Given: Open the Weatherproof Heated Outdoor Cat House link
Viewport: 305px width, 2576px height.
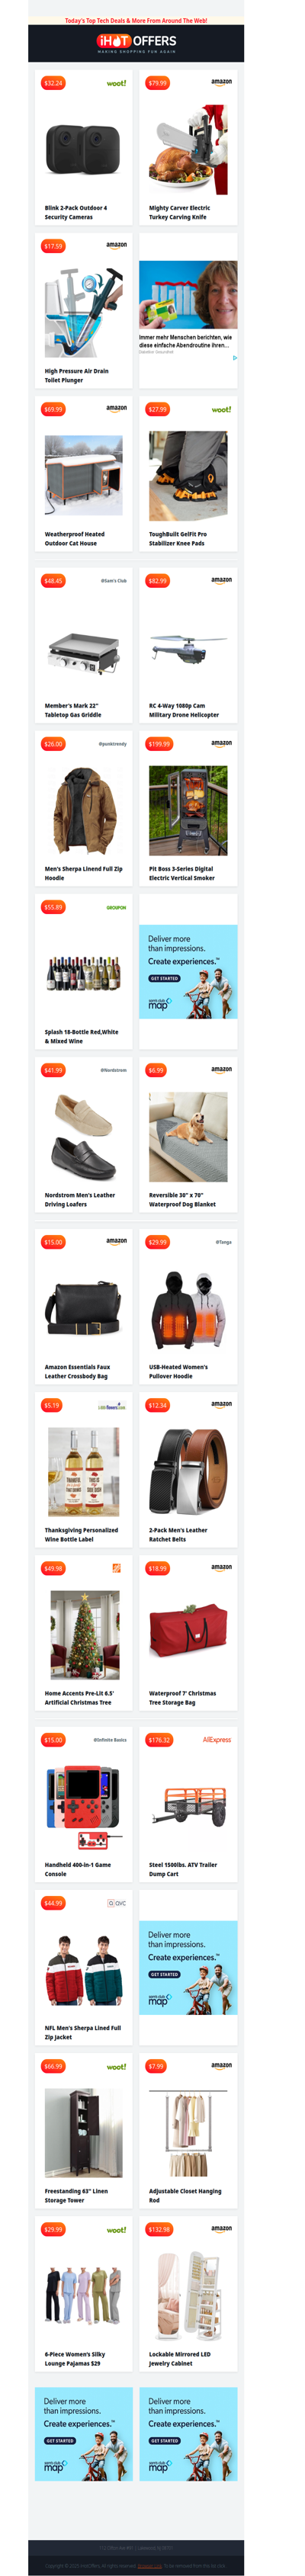Looking at the screenshot, I should tap(74, 538).
